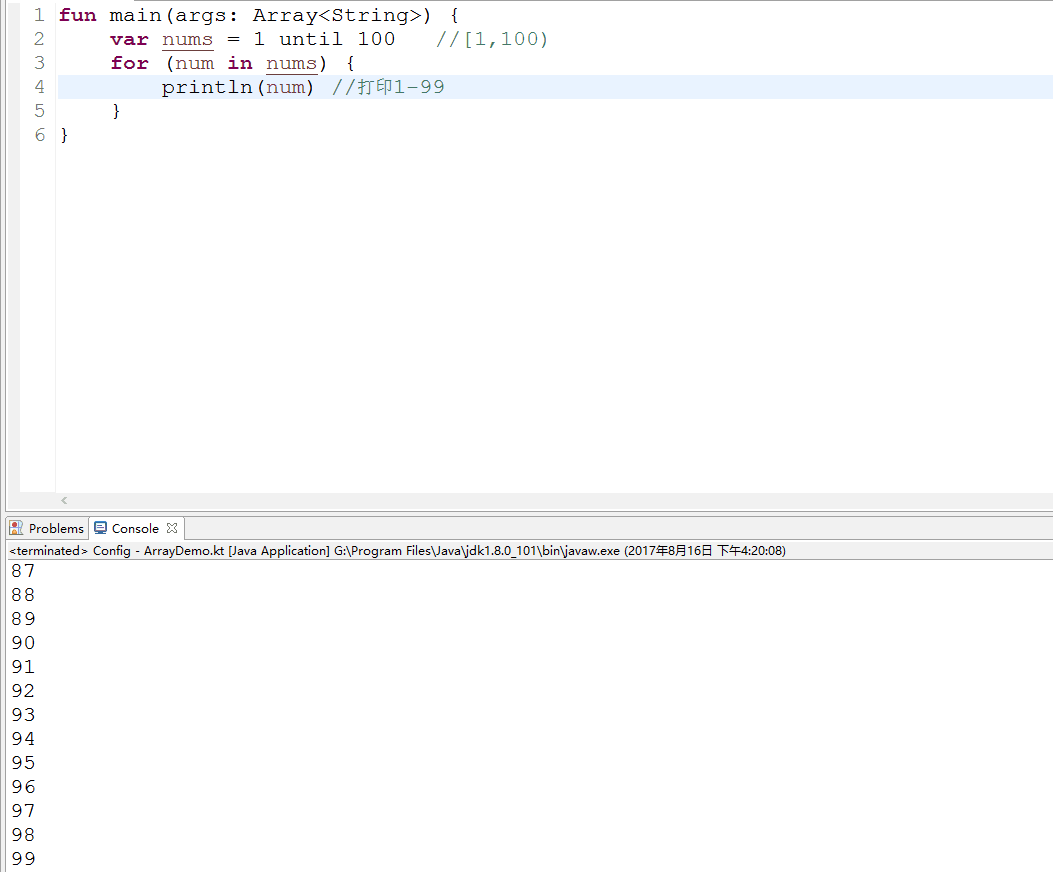This screenshot has height=872, width=1053.
Task: Click the Console monitor icon
Action: 101,528
